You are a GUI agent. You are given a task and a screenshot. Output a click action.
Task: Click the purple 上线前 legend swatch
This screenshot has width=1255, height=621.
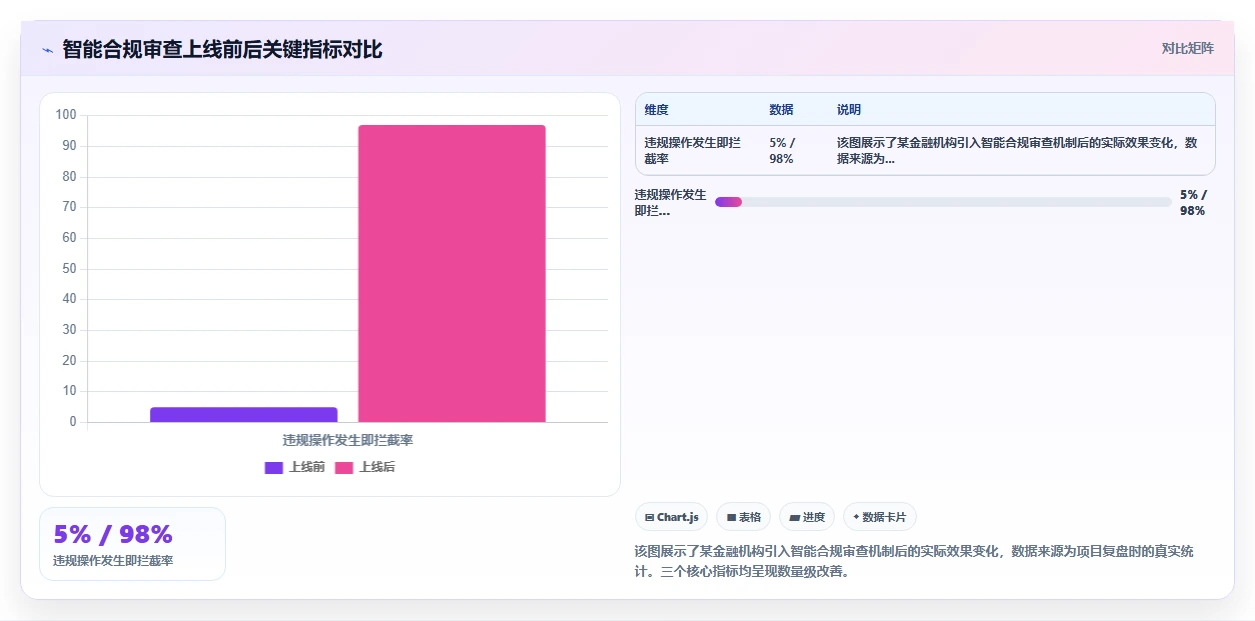(274, 468)
